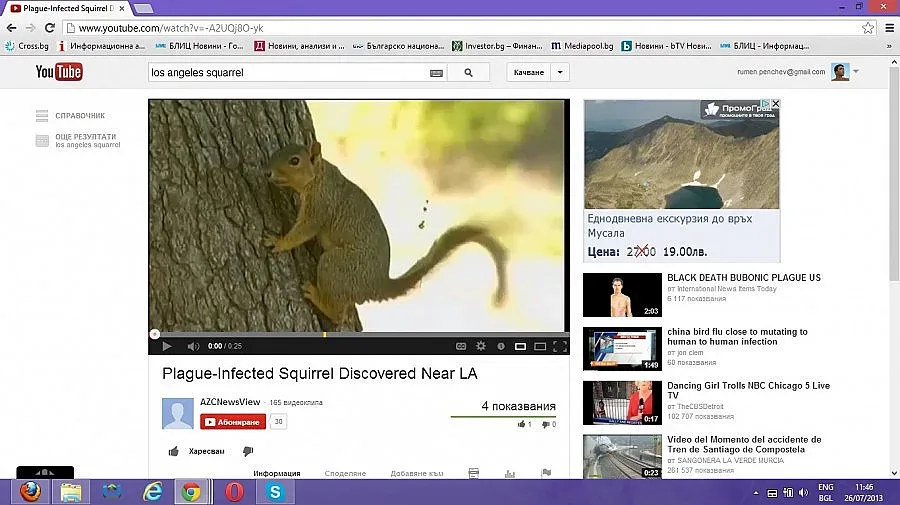Screen dimensions: 900x505
Task: Enter fullscreen video mode
Action: coord(559,346)
